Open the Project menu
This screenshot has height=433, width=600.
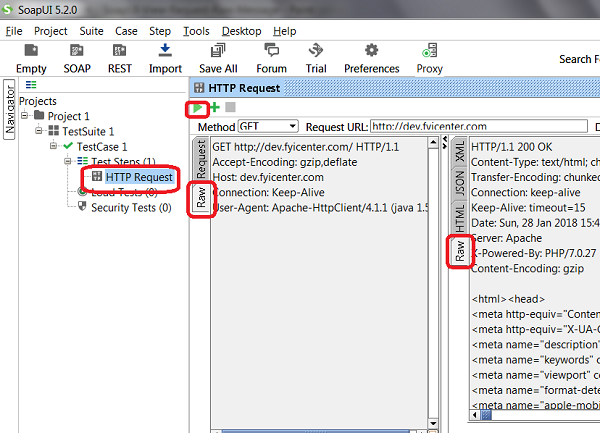coord(51,31)
